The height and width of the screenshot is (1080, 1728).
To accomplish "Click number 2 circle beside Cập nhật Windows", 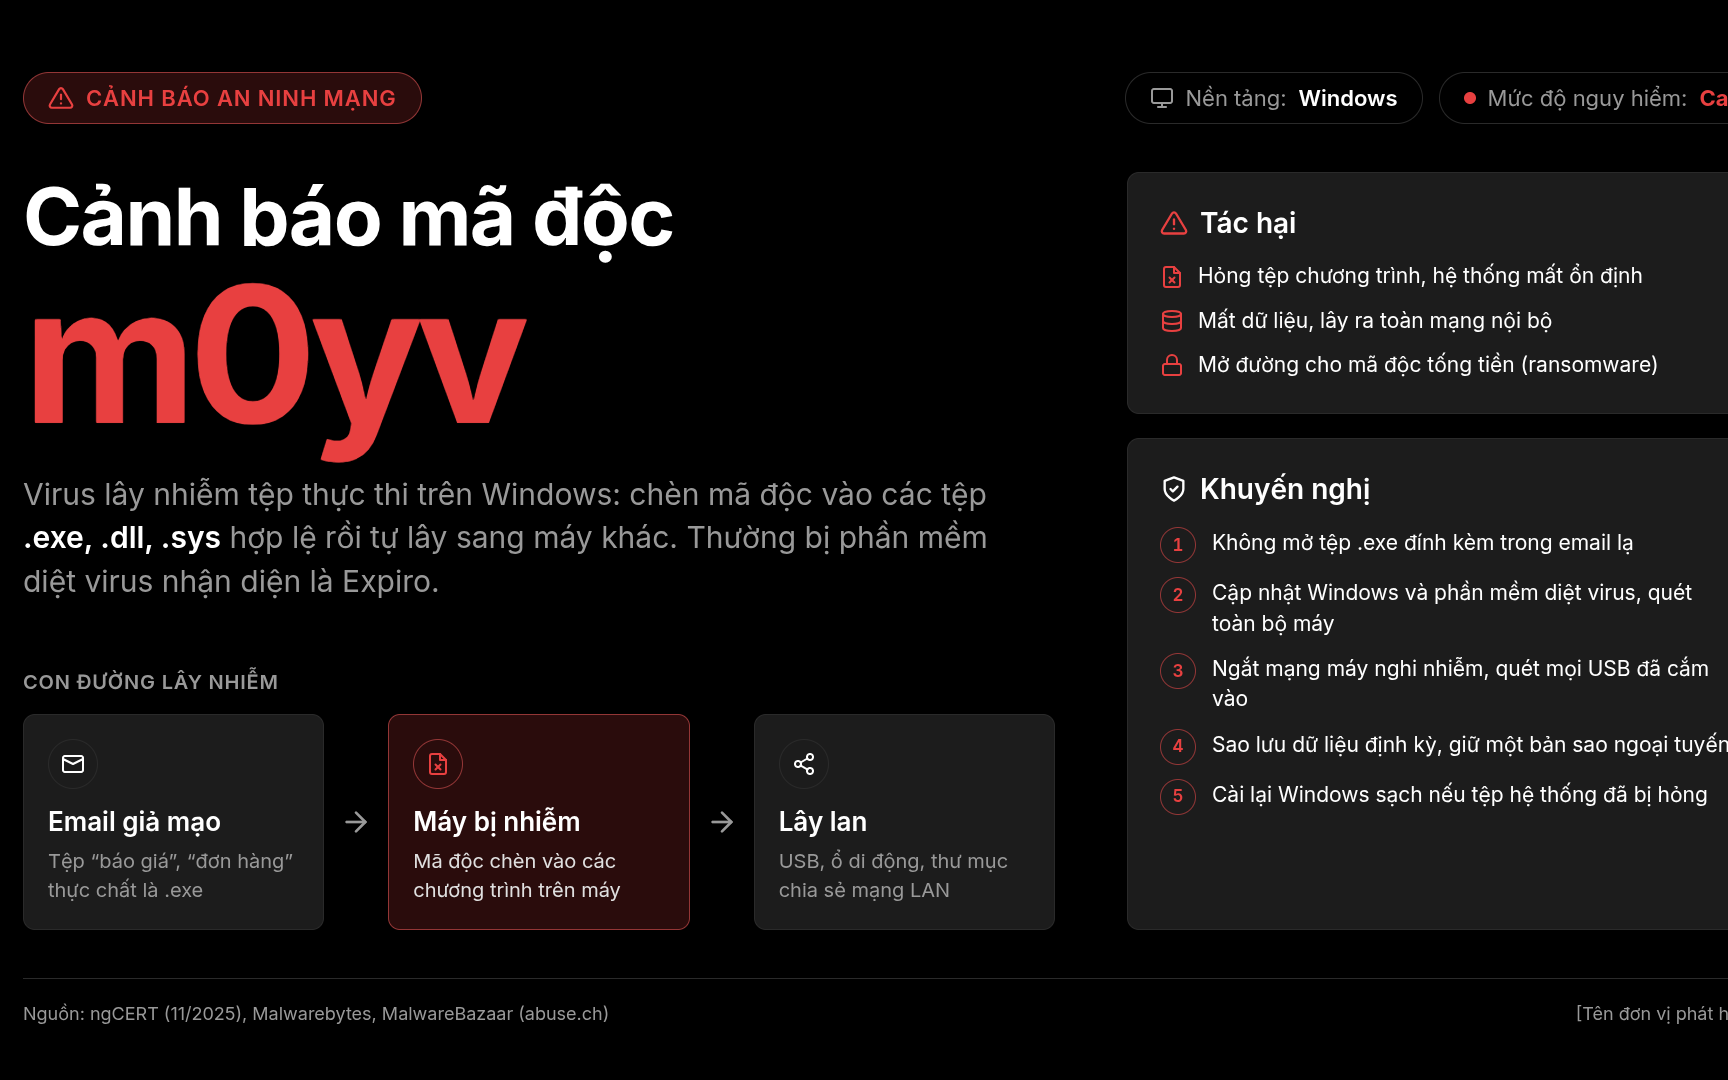I will click(1178, 595).
